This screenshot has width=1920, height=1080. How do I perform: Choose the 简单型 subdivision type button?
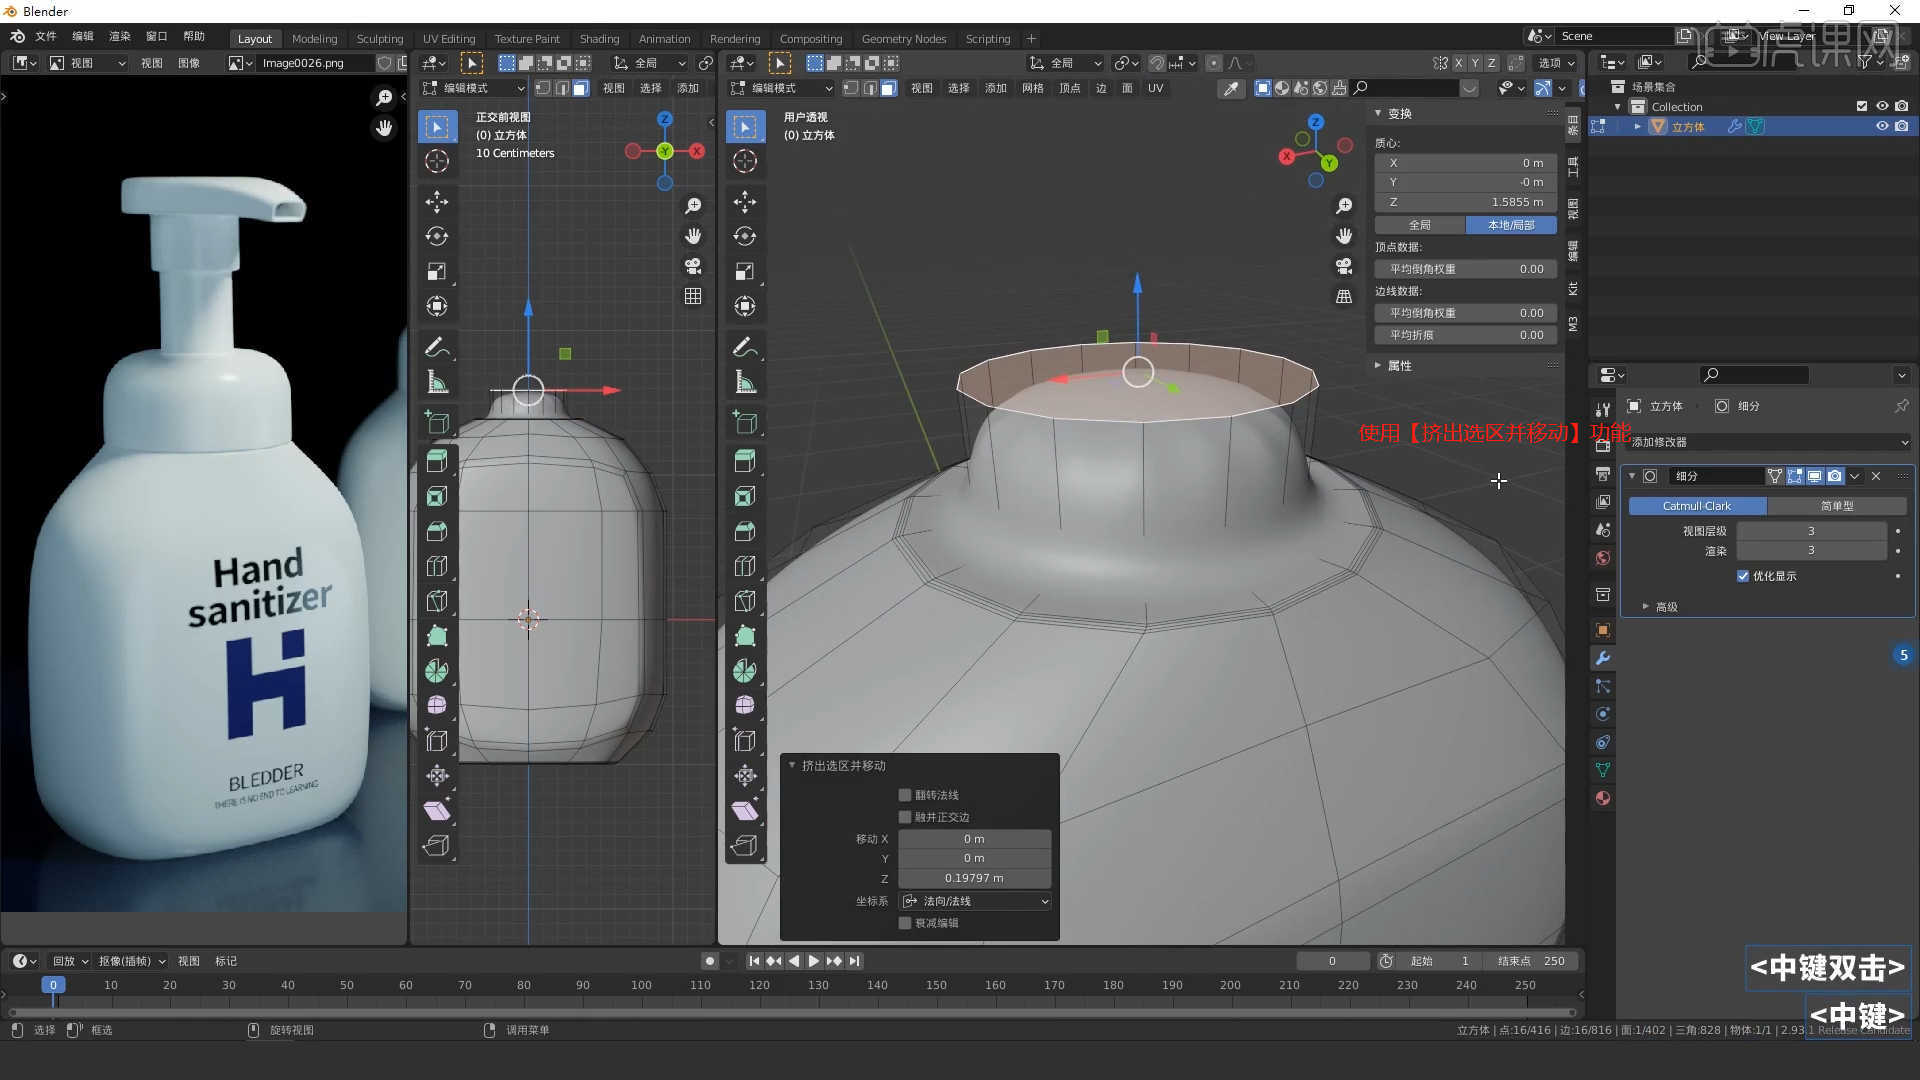pos(1836,506)
